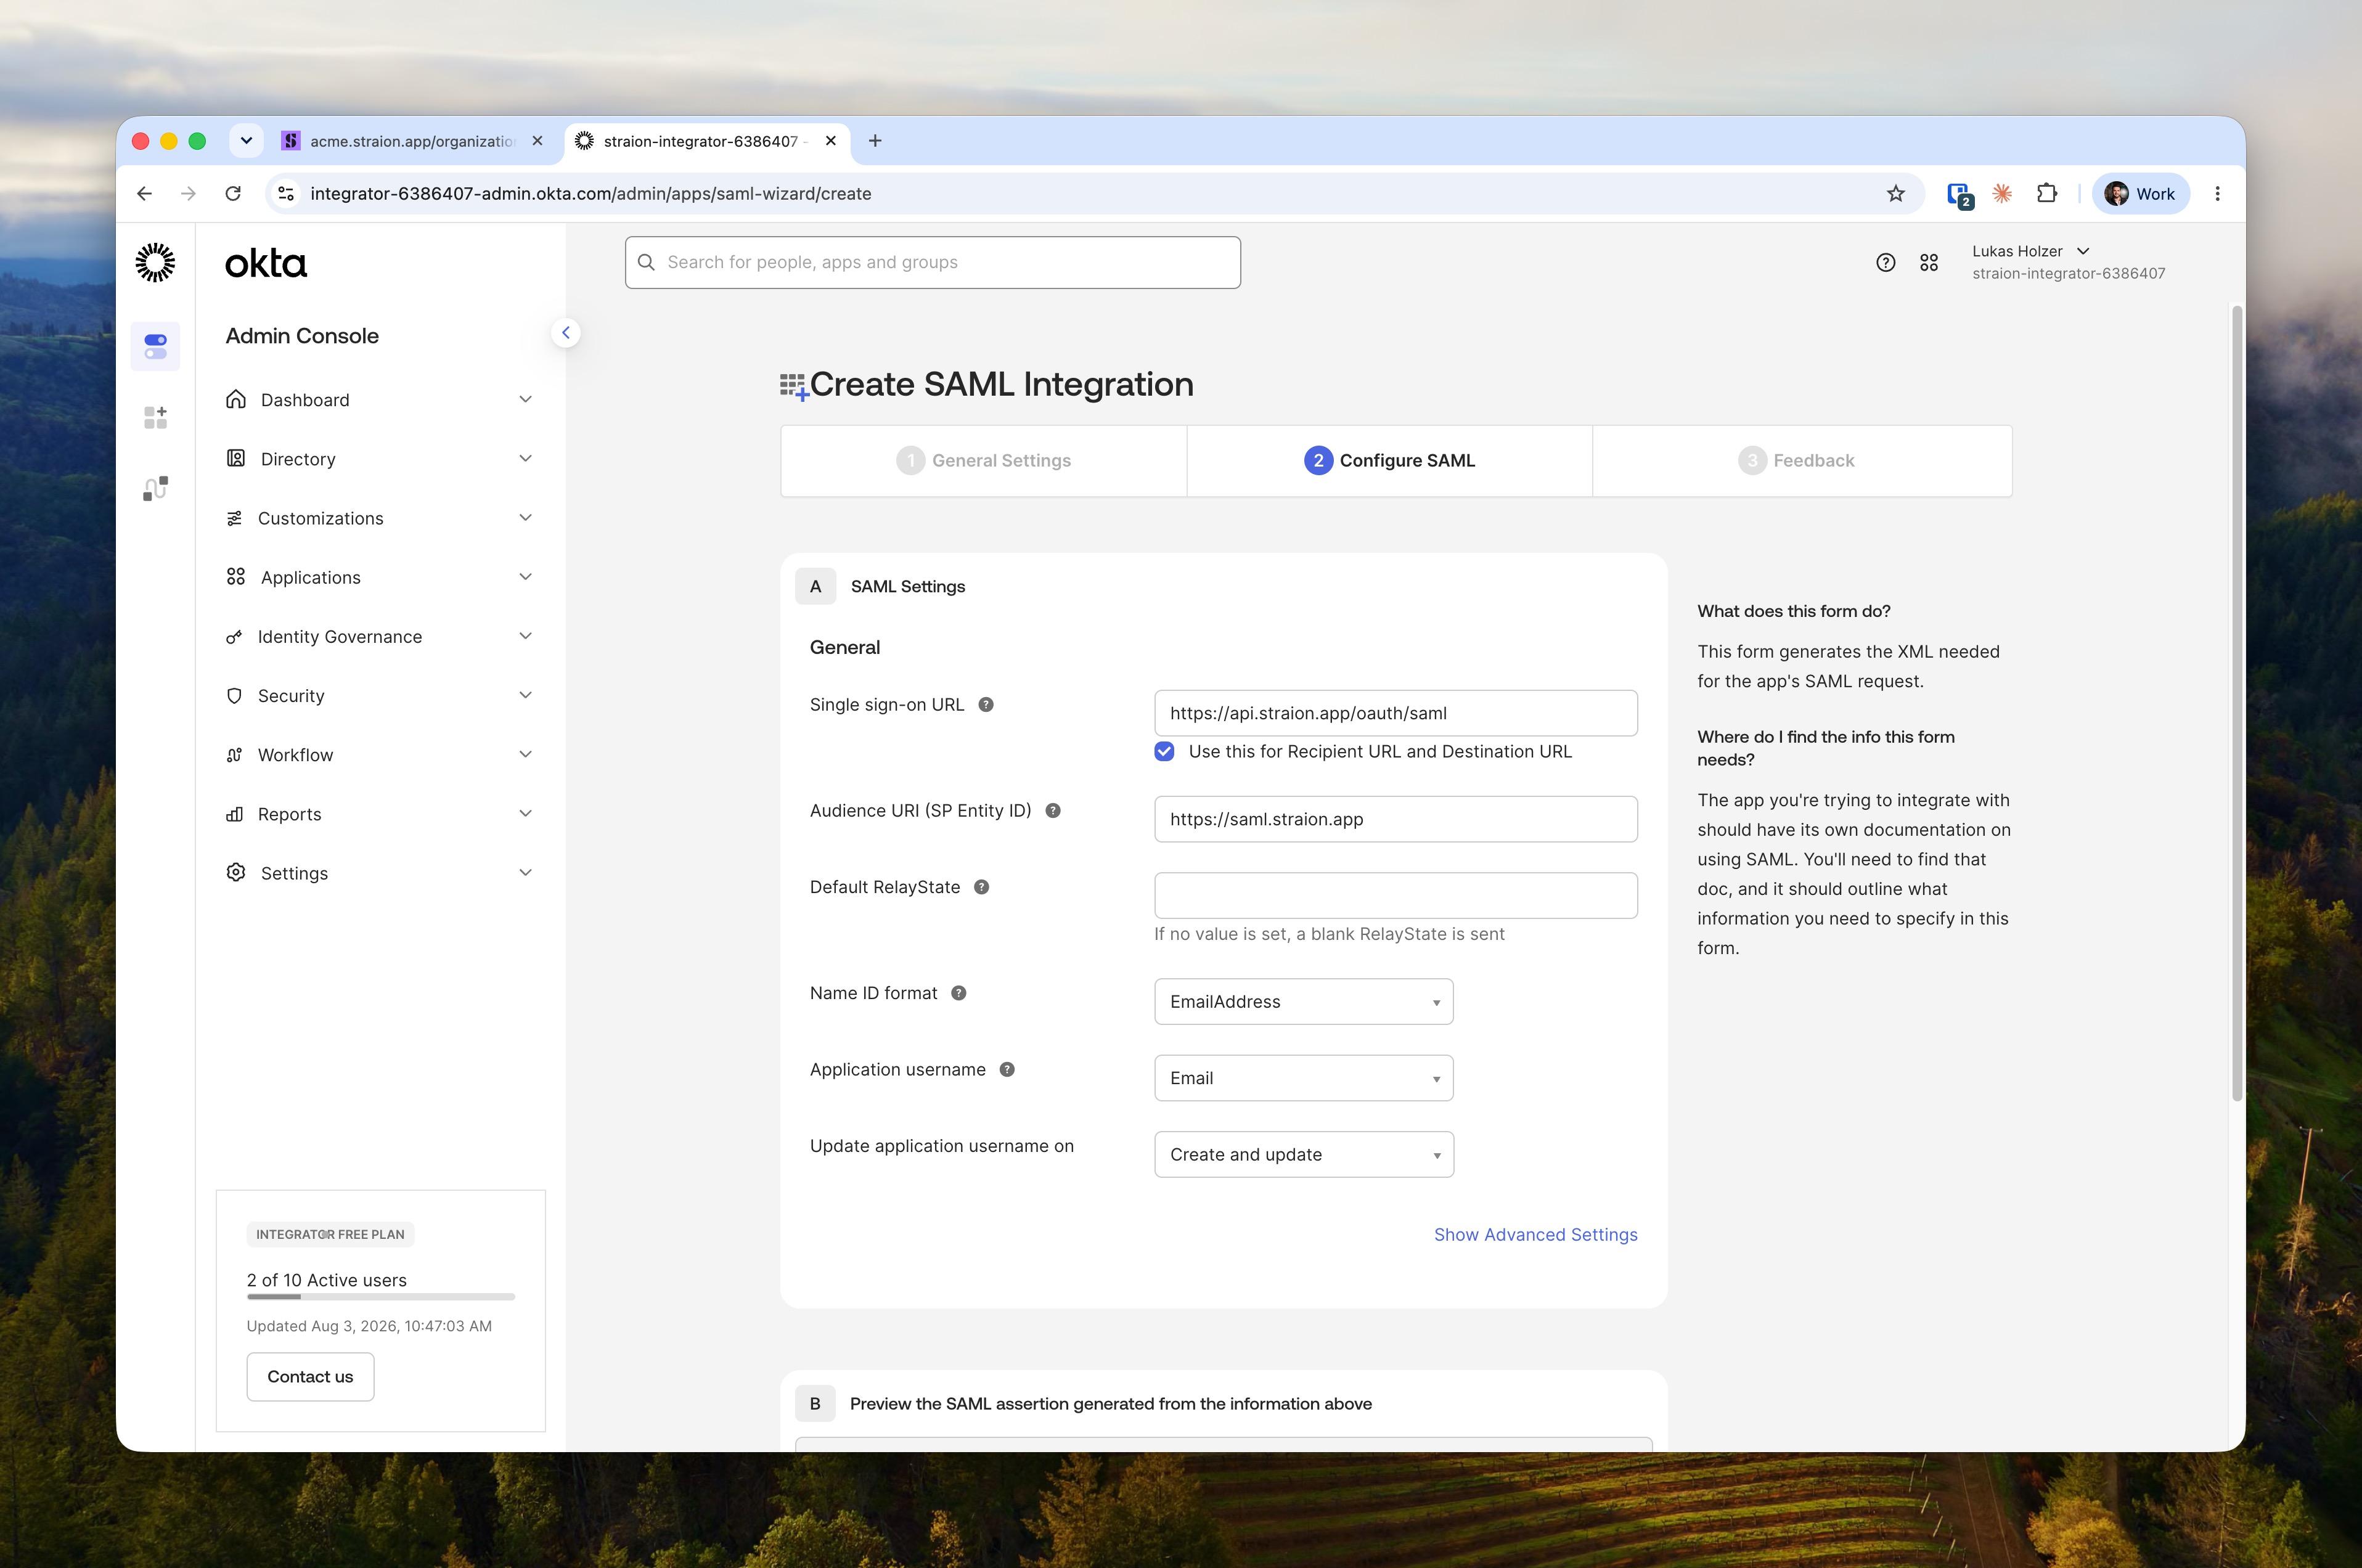
Task: Close the acme.straion.app tab
Action: pos(537,141)
